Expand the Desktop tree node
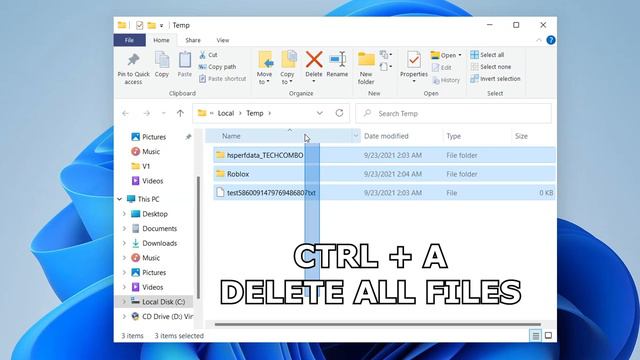Viewport: 640px width, 360px height. pyautogui.click(x=124, y=214)
